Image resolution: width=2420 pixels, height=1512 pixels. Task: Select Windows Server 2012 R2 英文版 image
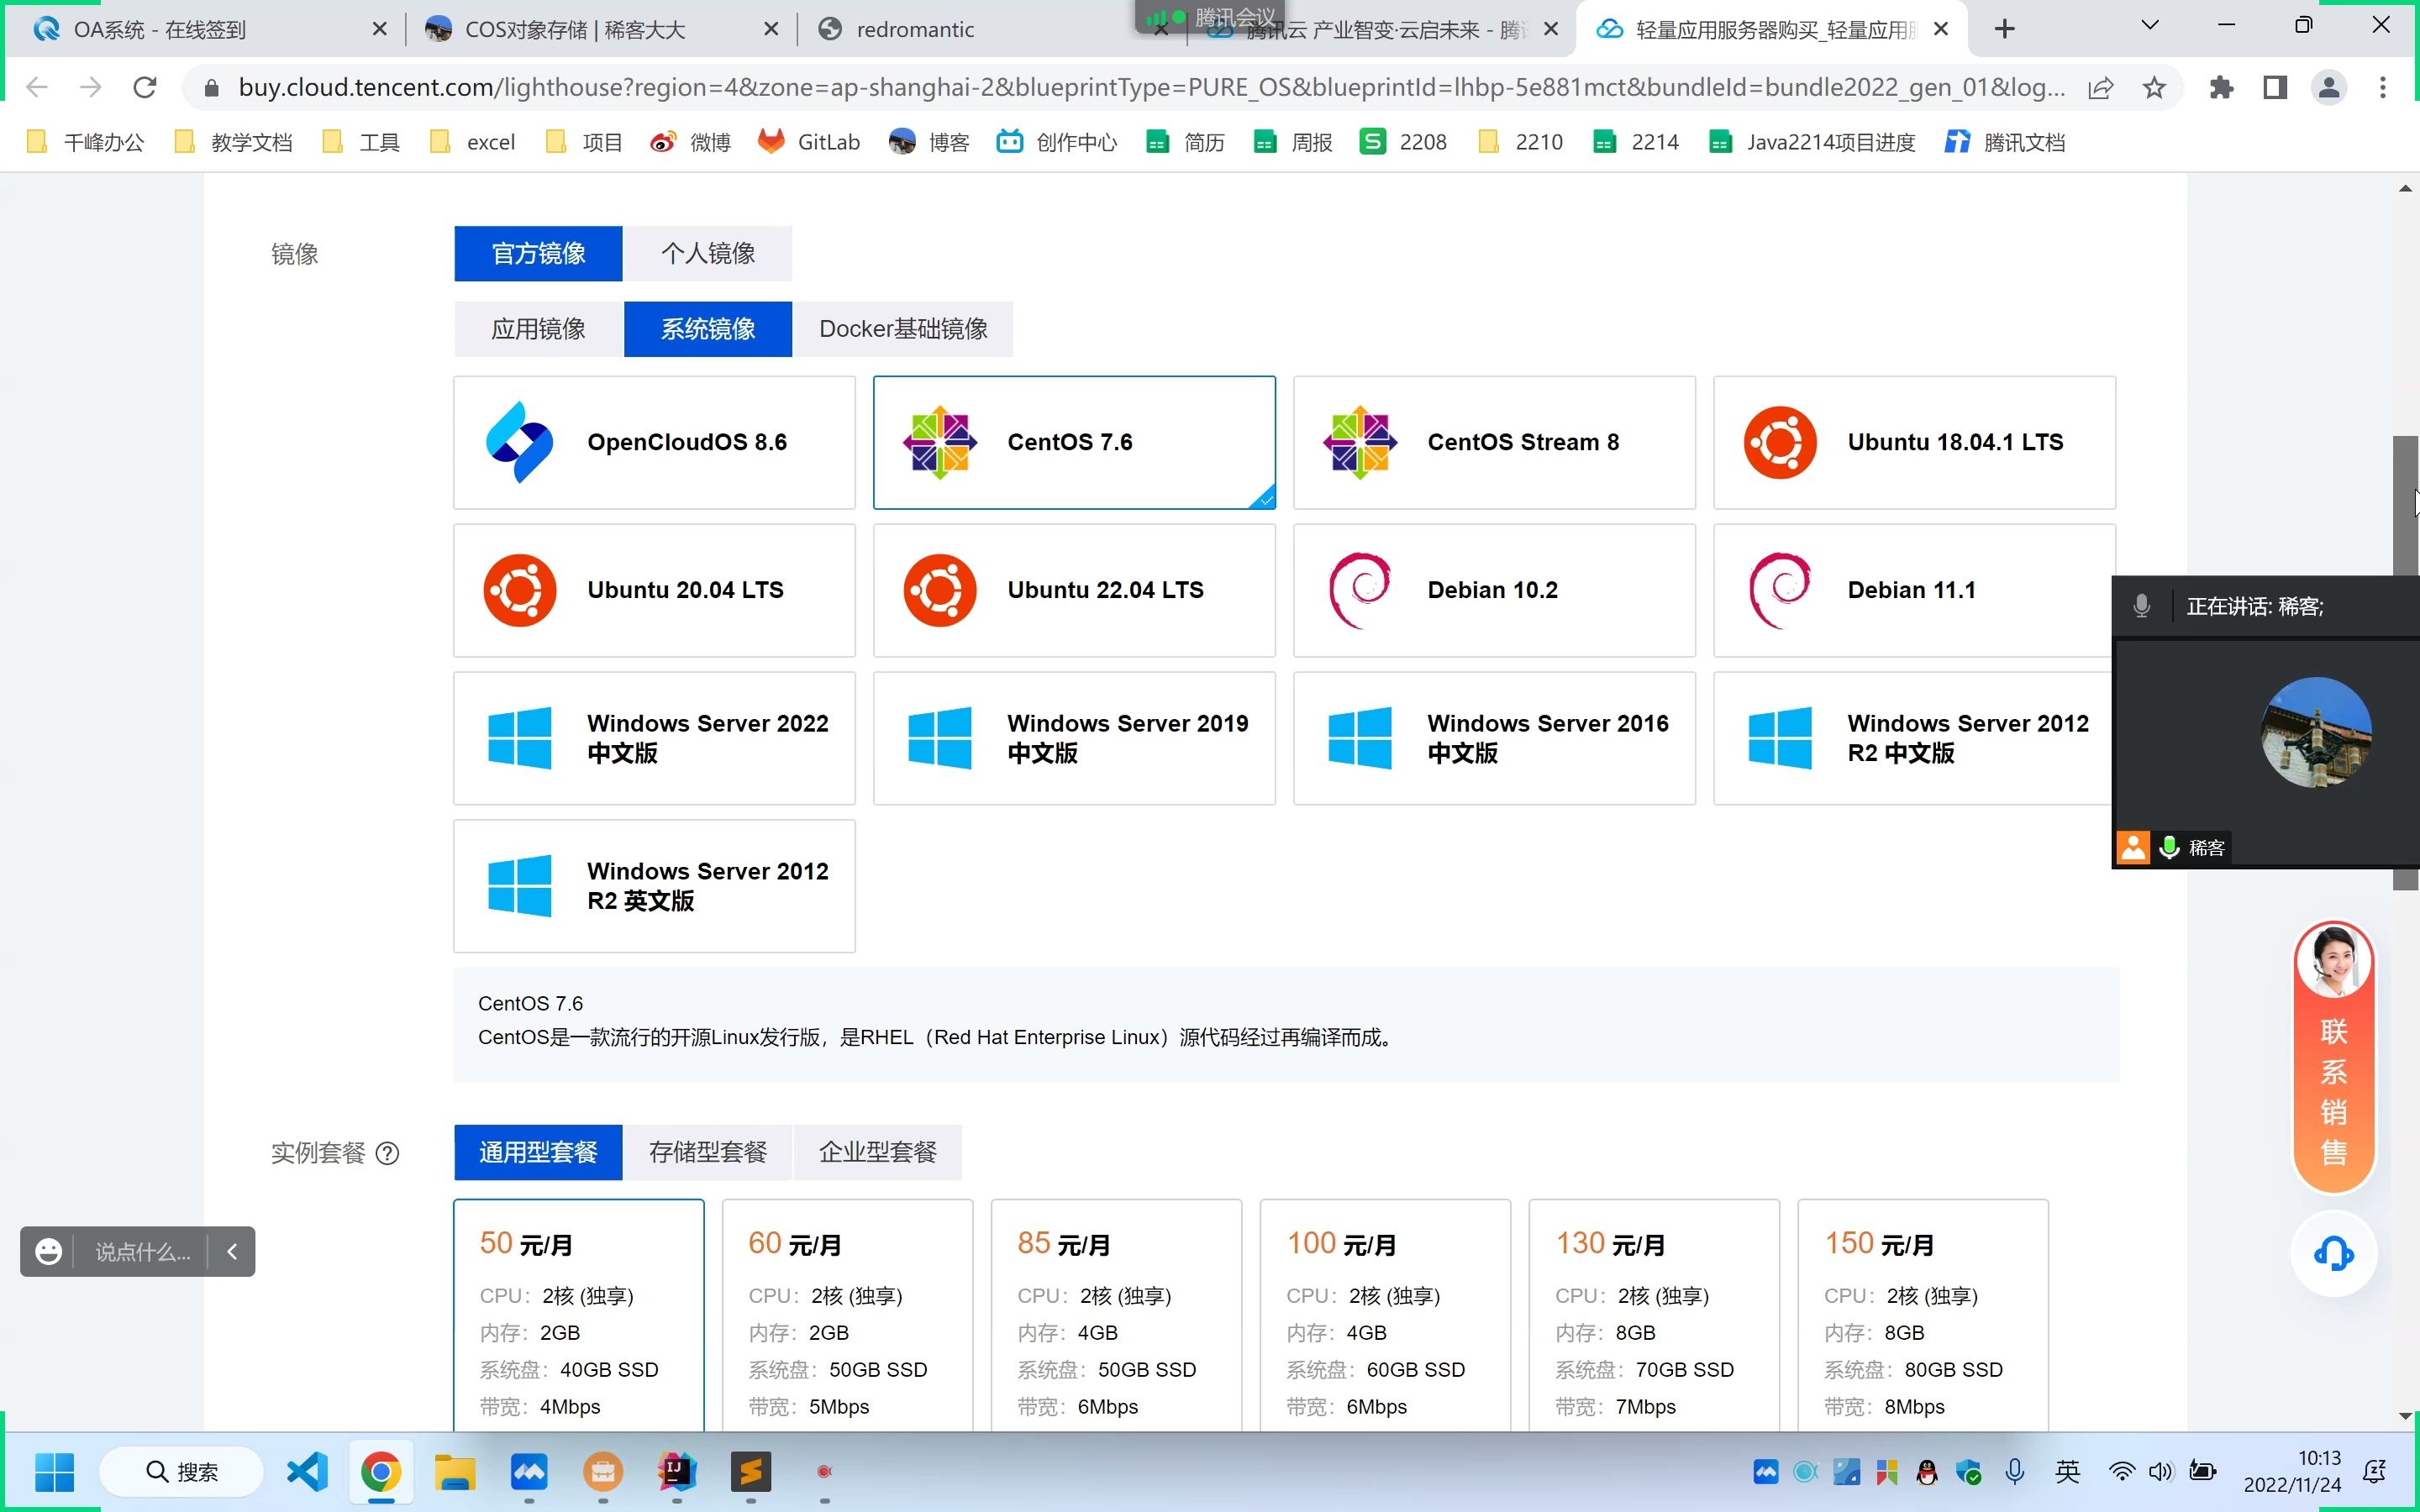pos(654,886)
